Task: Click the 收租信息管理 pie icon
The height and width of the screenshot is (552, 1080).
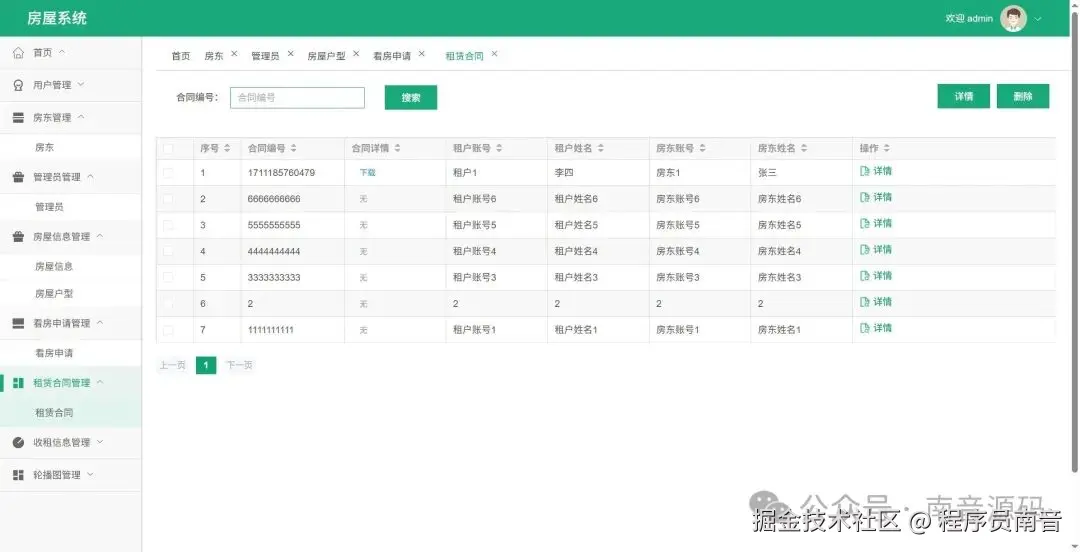Action: 19,442
